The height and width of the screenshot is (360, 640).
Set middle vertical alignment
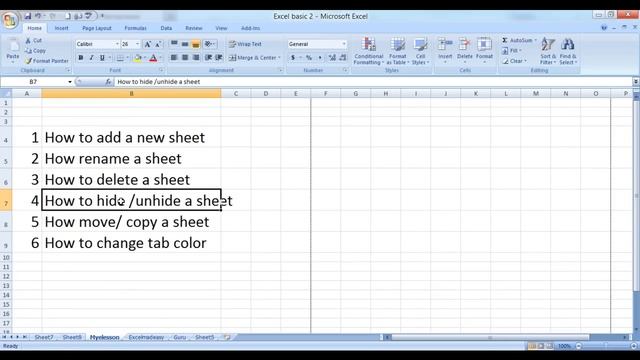pyautogui.click(x=185, y=44)
